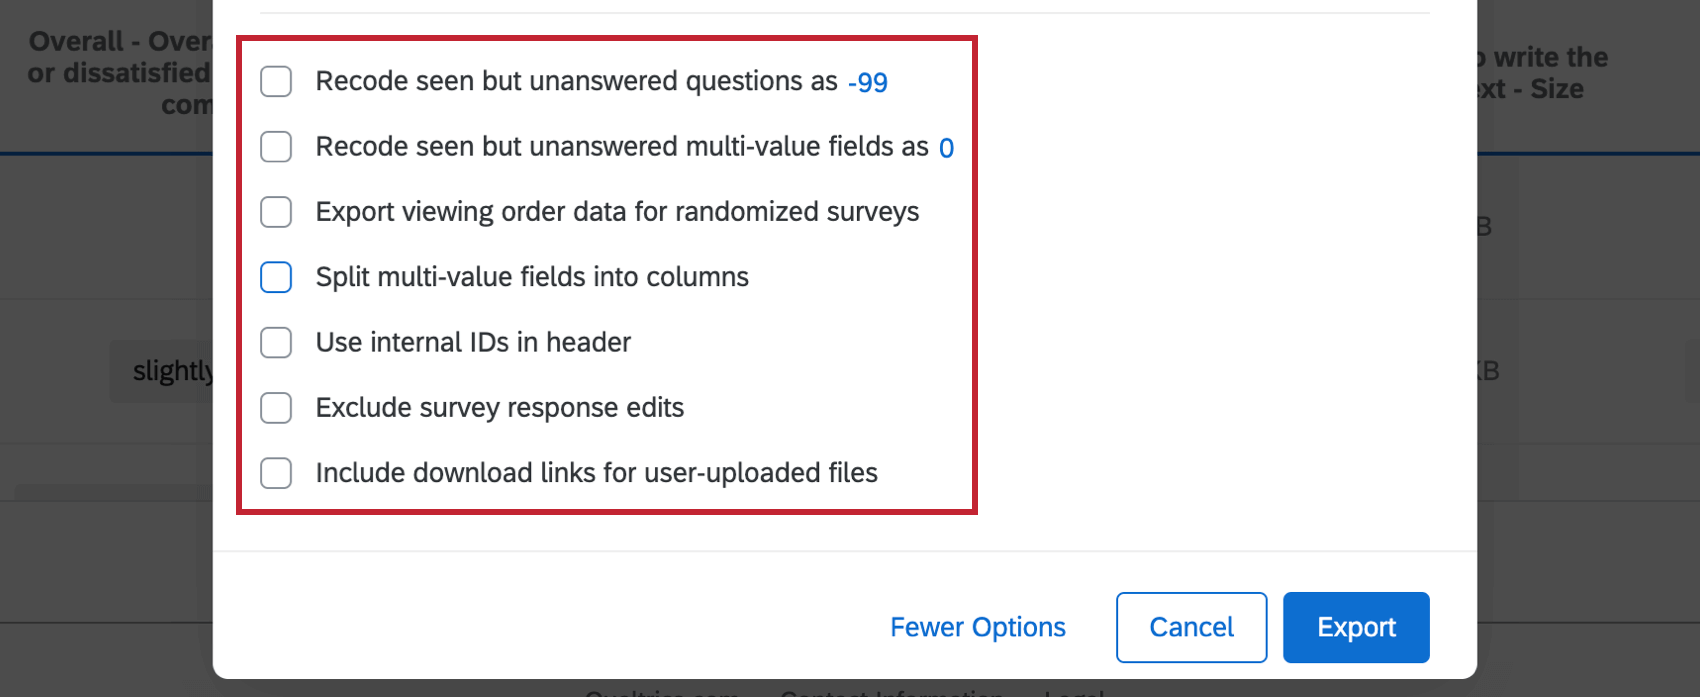
Task: Click the 'Exclude survey response edits' label text
Action: (500, 408)
